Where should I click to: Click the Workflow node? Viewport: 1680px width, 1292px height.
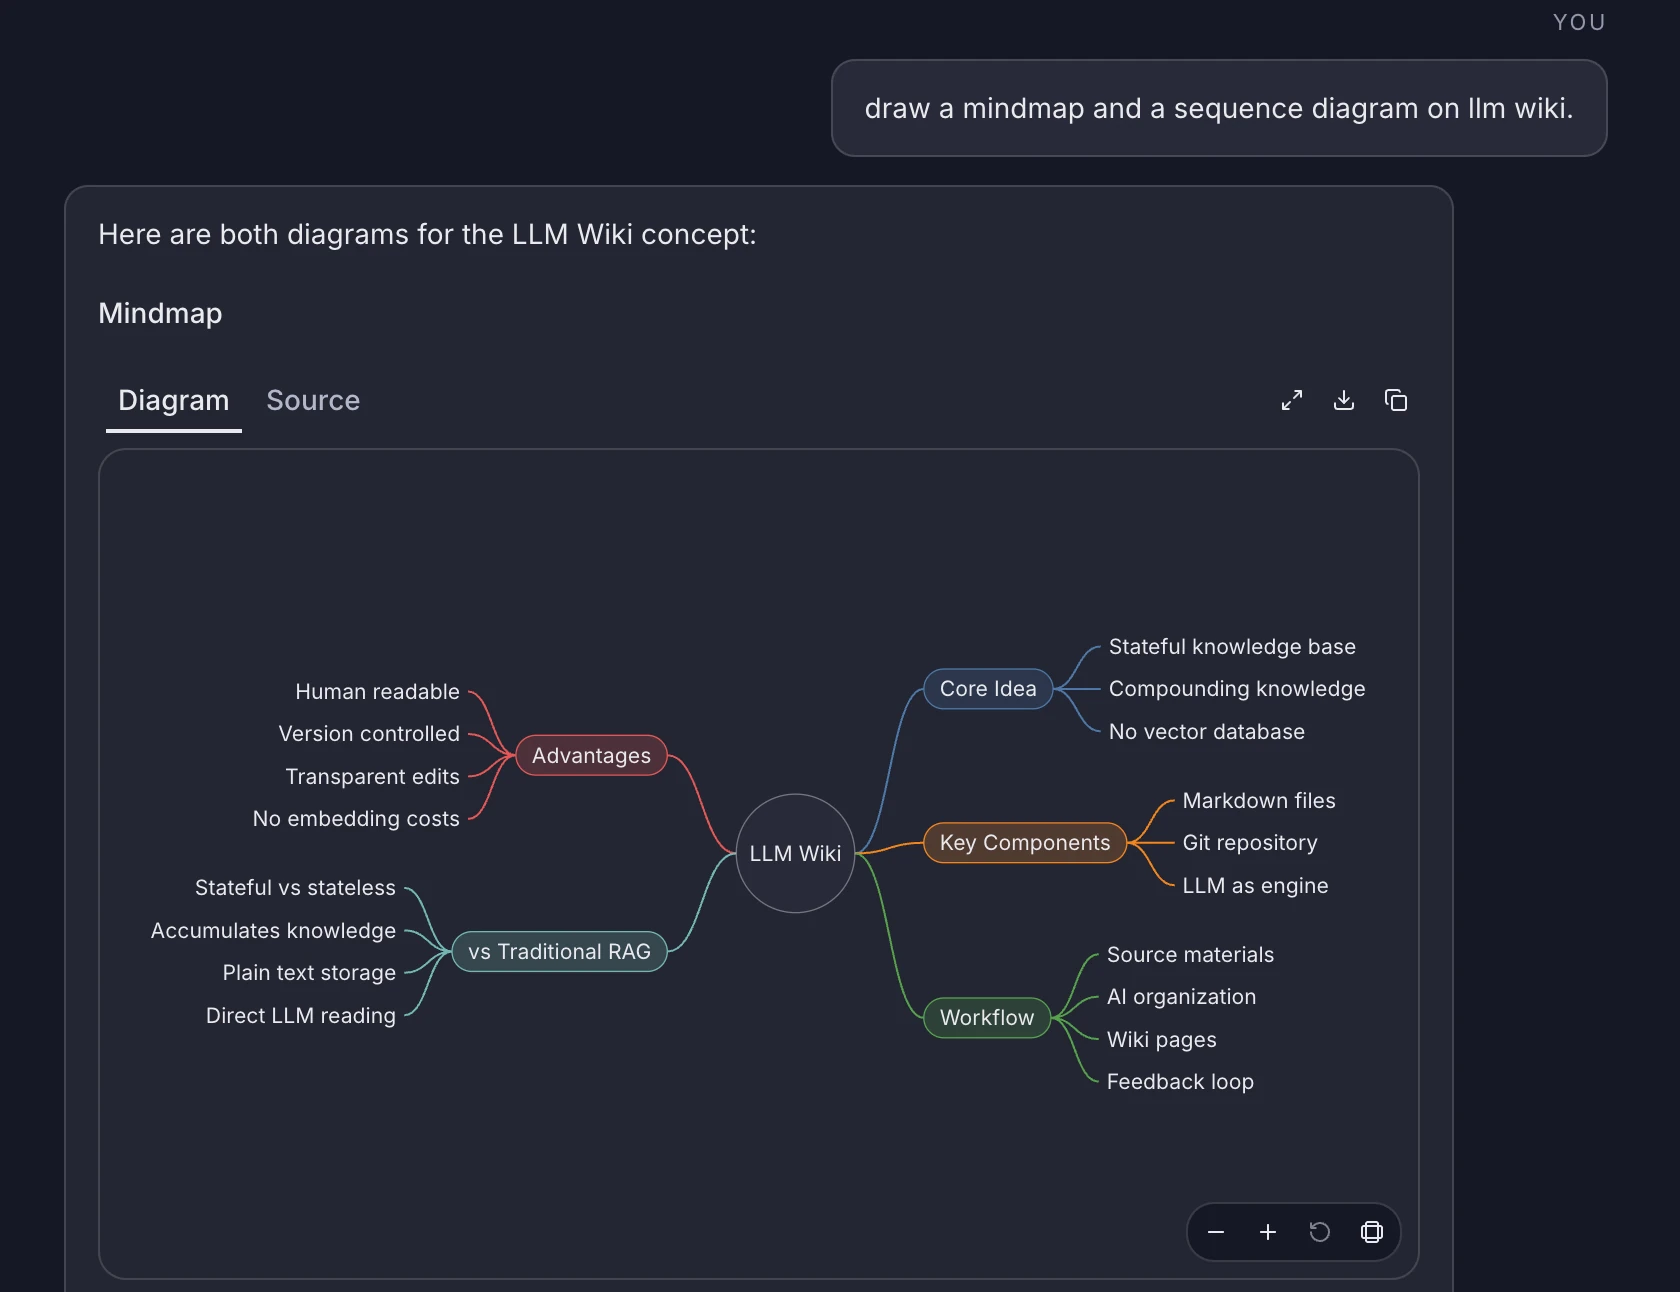pos(987,1018)
